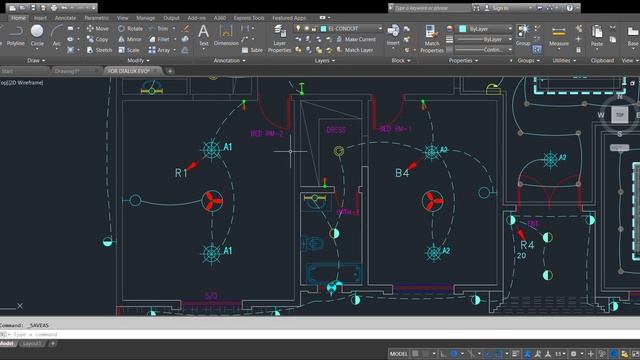Expand the Layers panel
Viewport: 640px width, 360px height.
coord(324,60)
